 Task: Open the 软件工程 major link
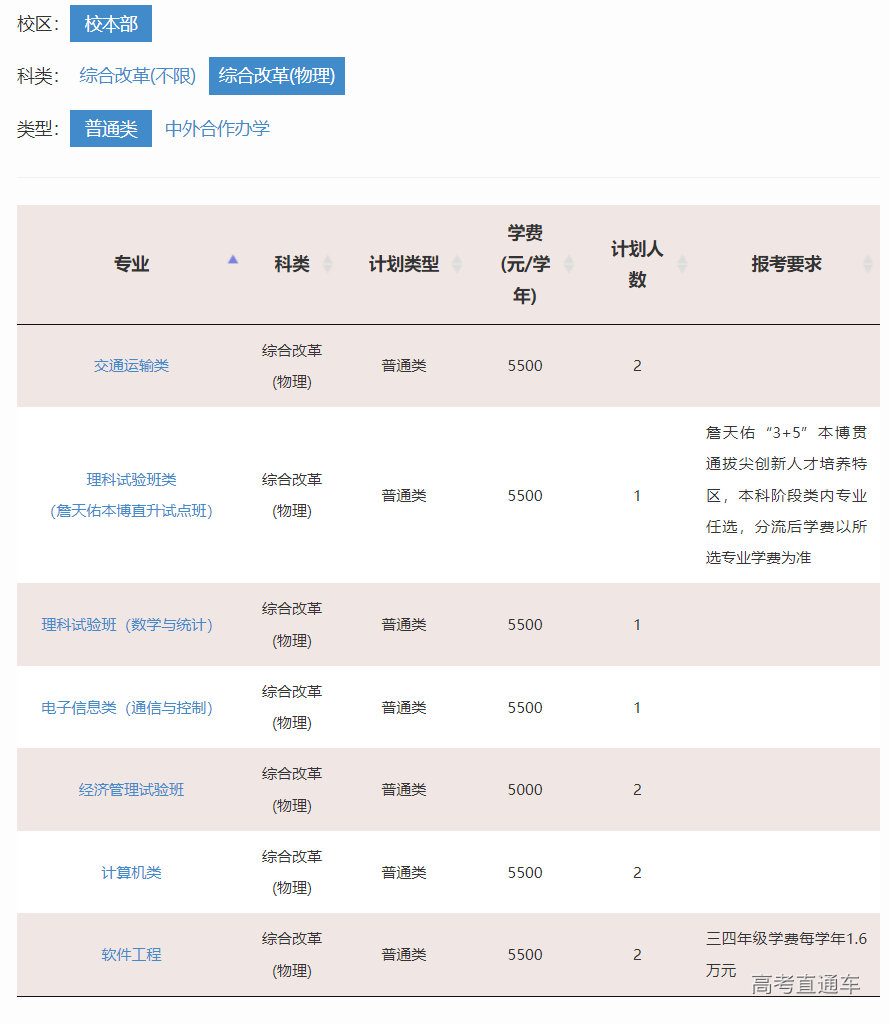(132, 955)
